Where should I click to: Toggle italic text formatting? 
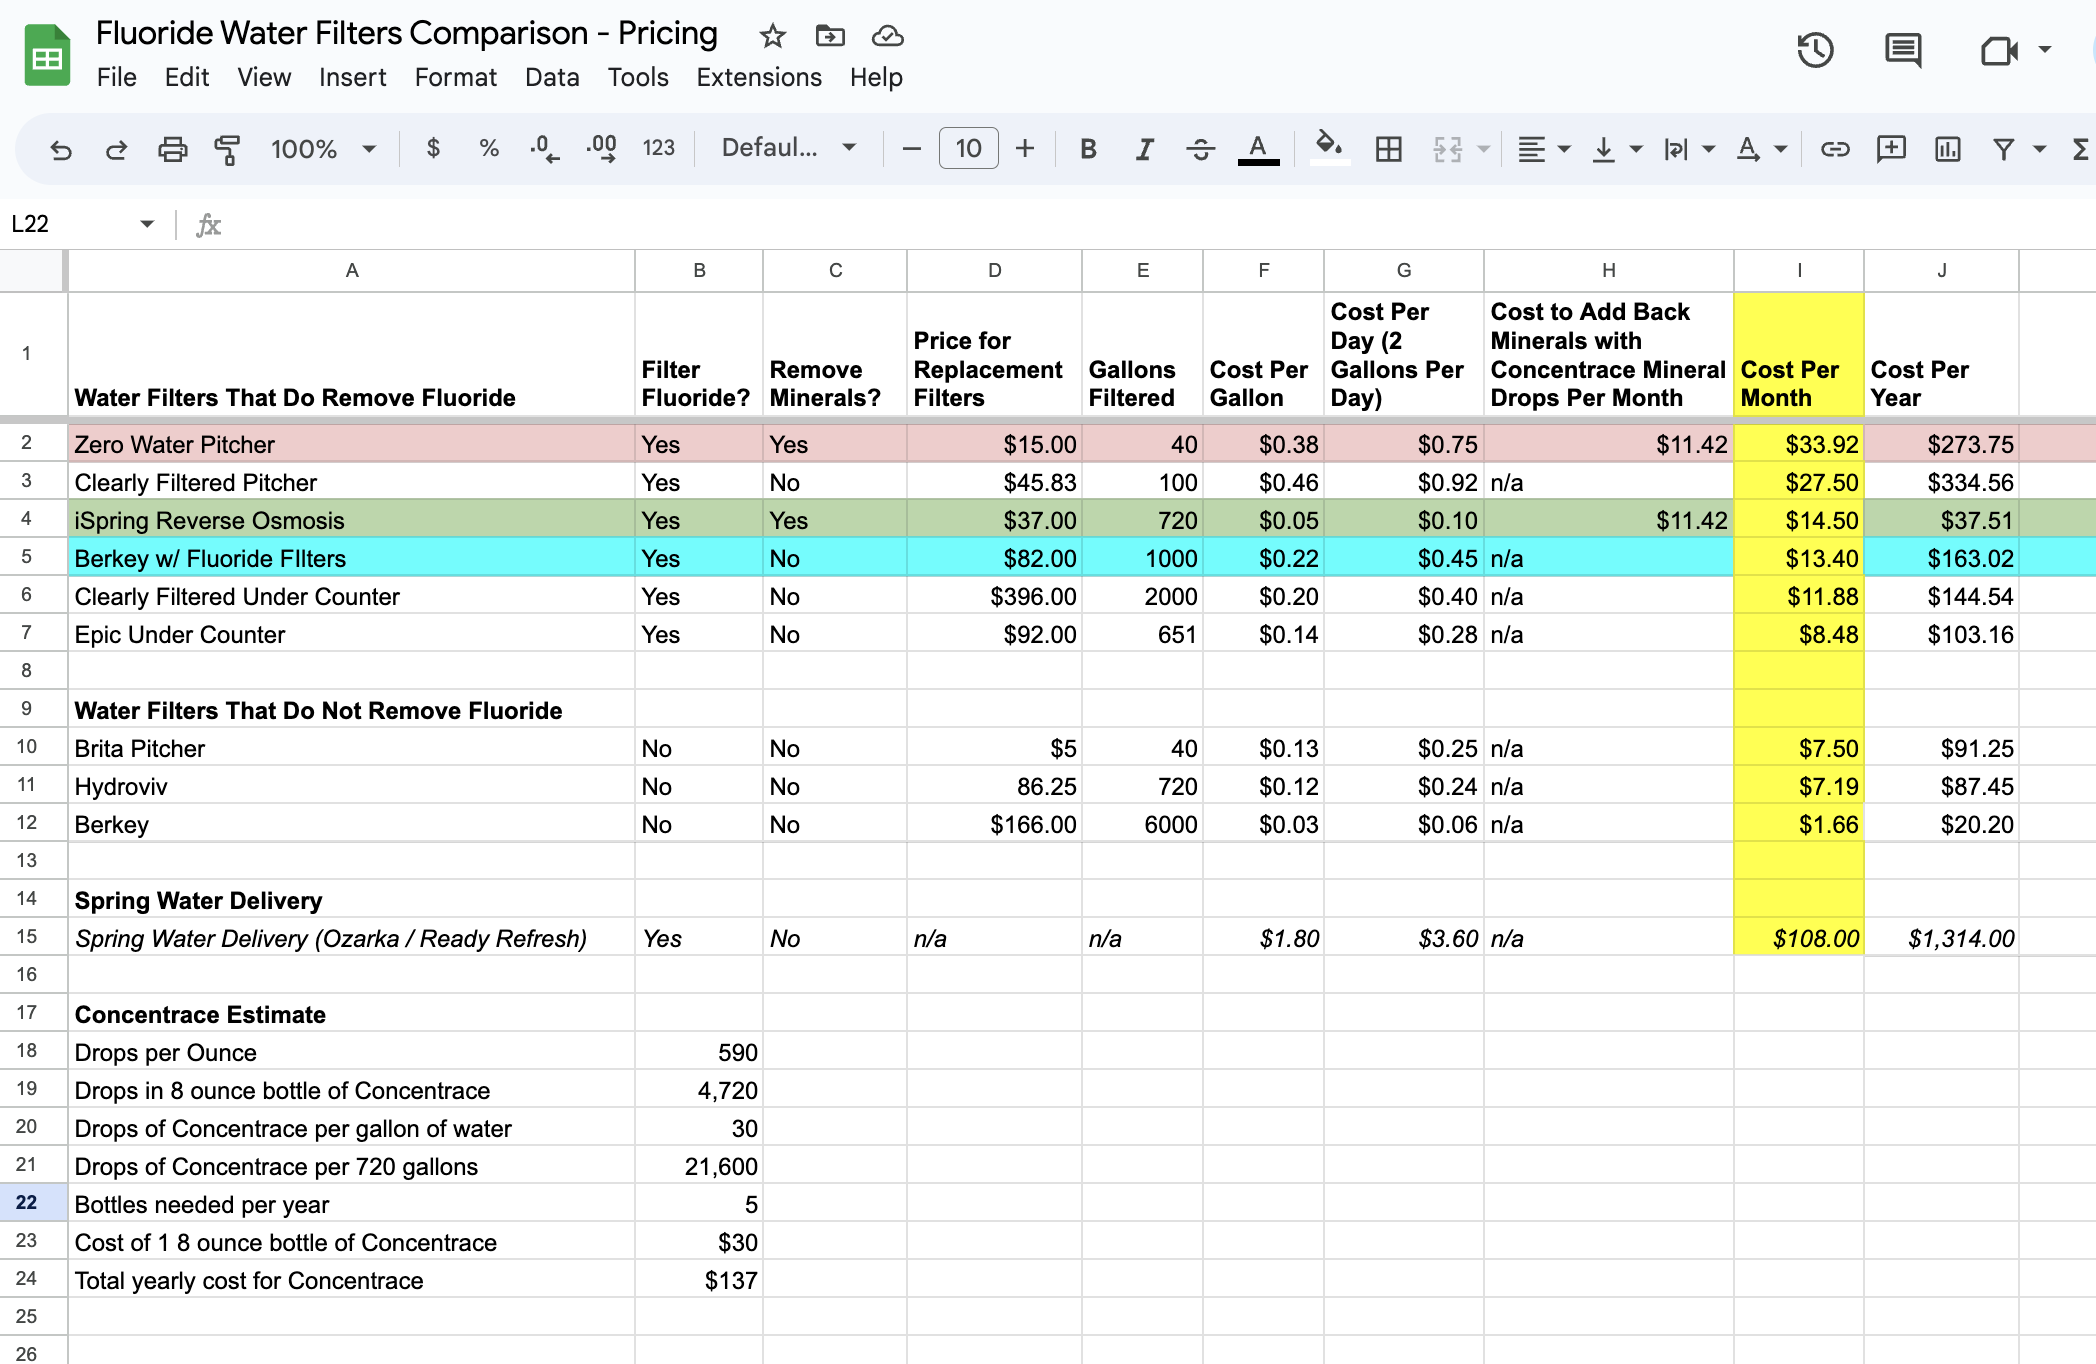coord(1144,150)
